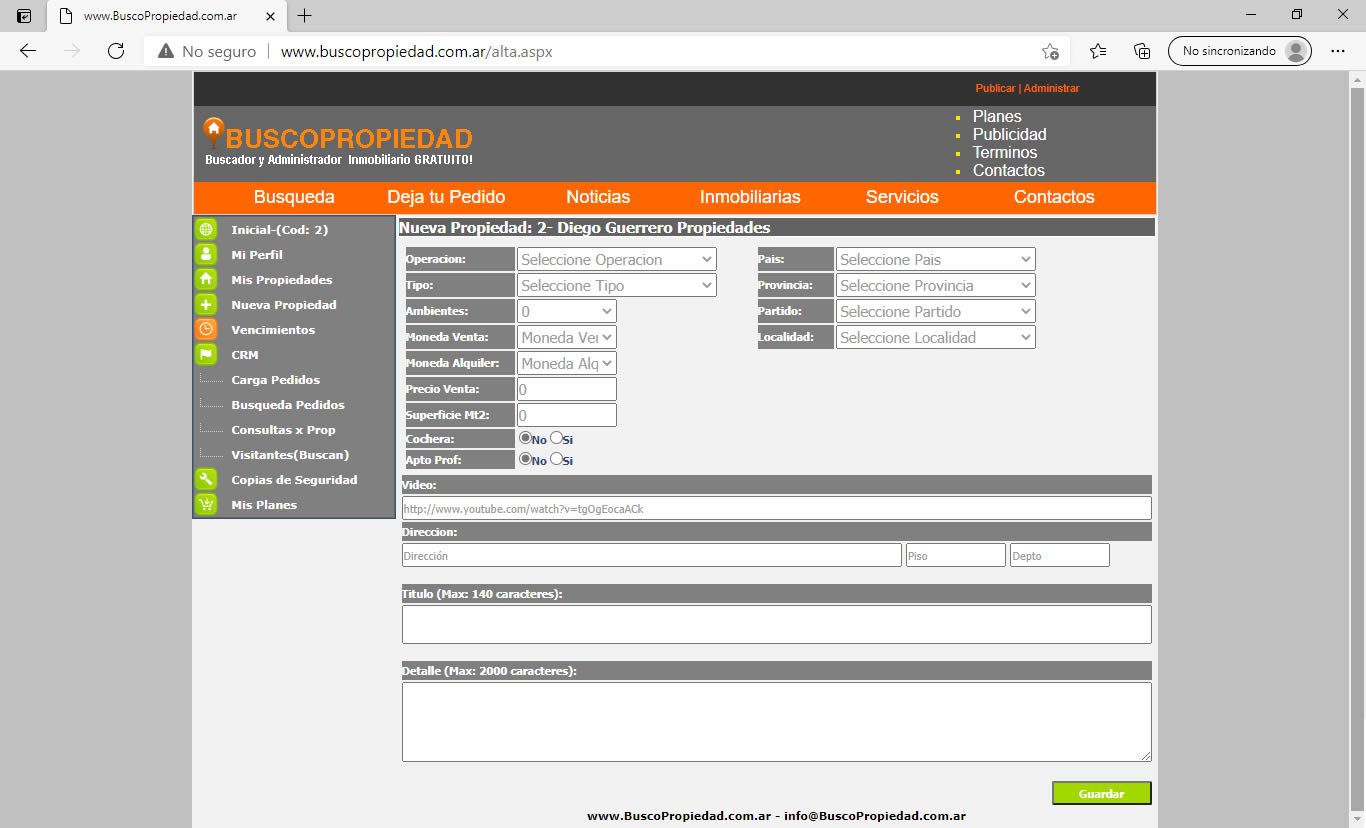This screenshot has width=1366, height=828.
Task: Reload the page with the refresh icon
Action: click(116, 51)
